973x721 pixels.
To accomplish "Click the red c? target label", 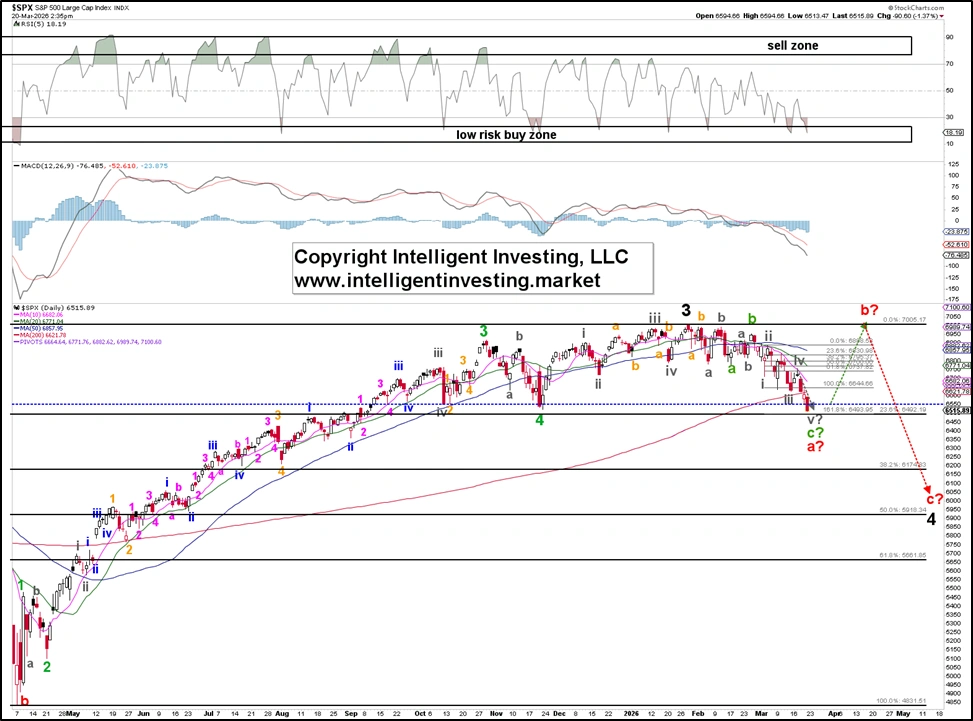I will pyautogui.click(x=933, y=498).
